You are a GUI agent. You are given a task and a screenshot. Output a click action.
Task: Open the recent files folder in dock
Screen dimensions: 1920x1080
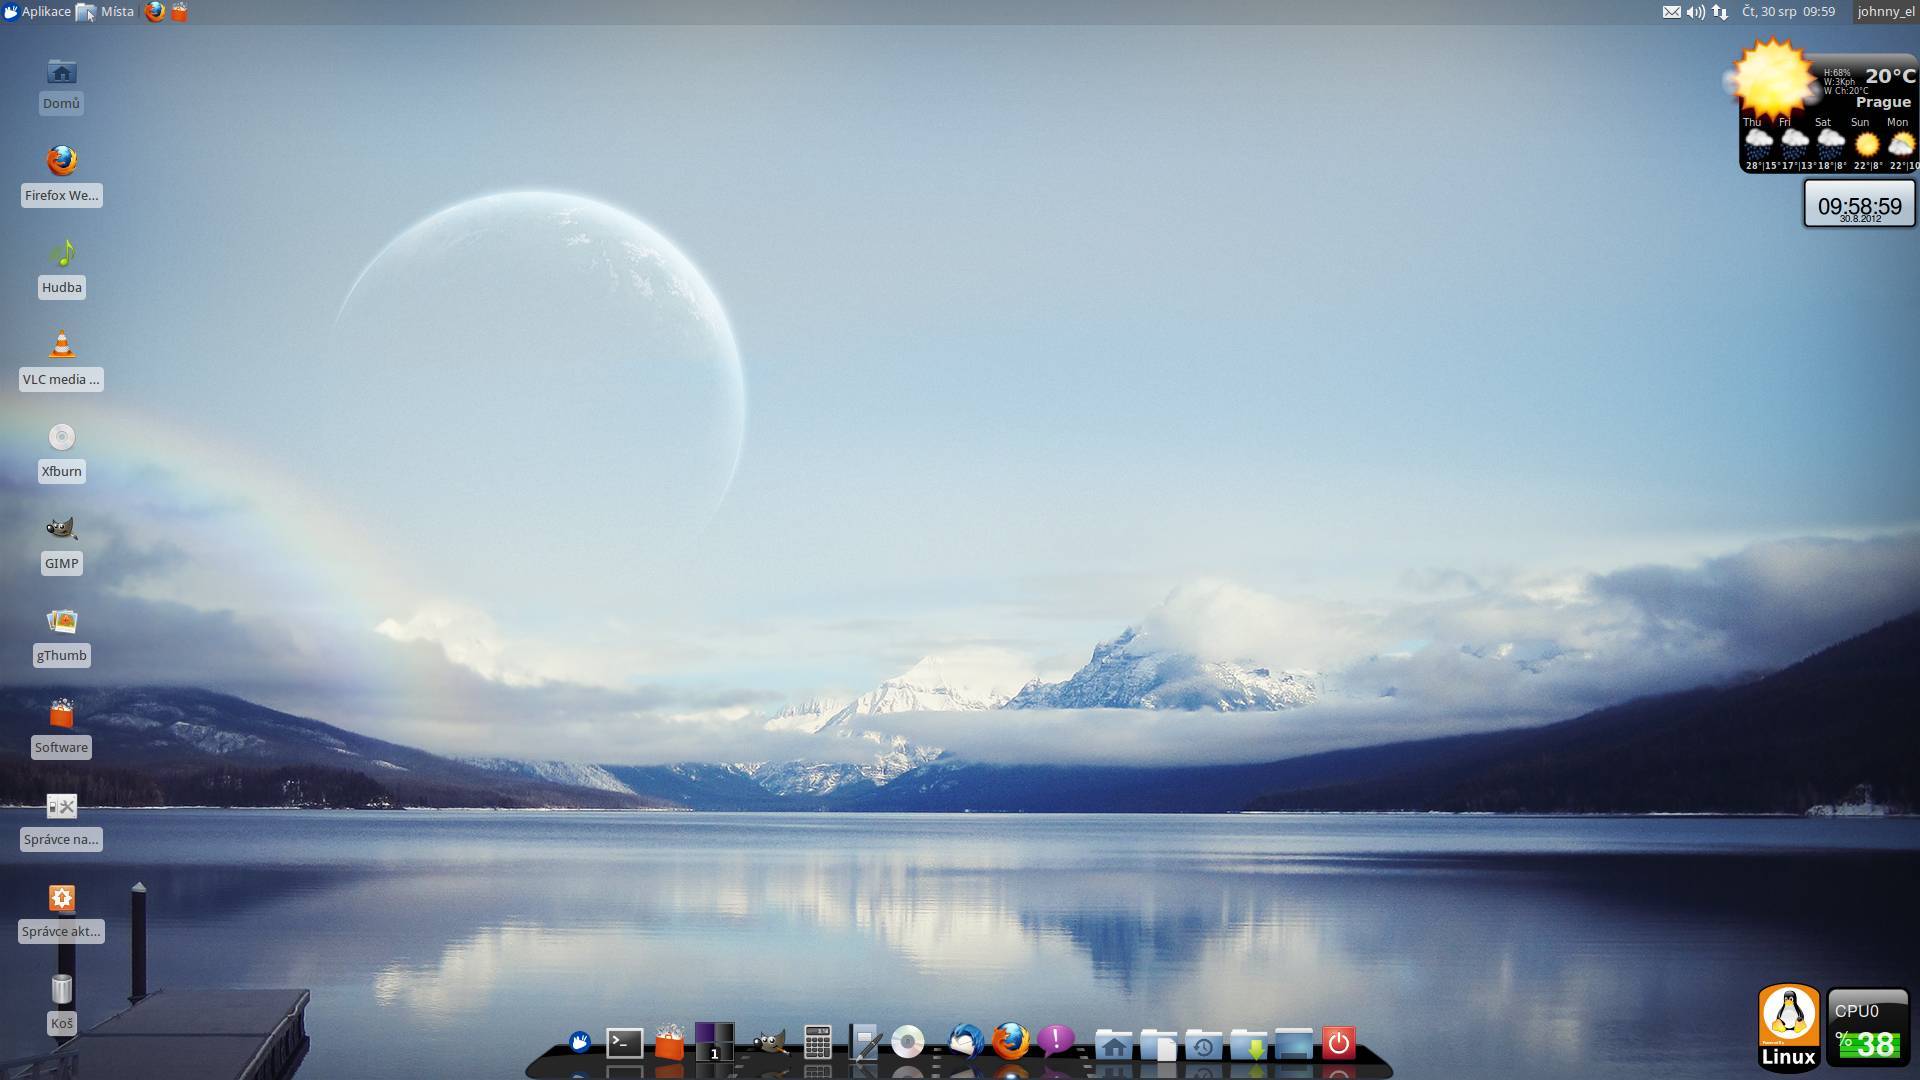(1203, 1044)
